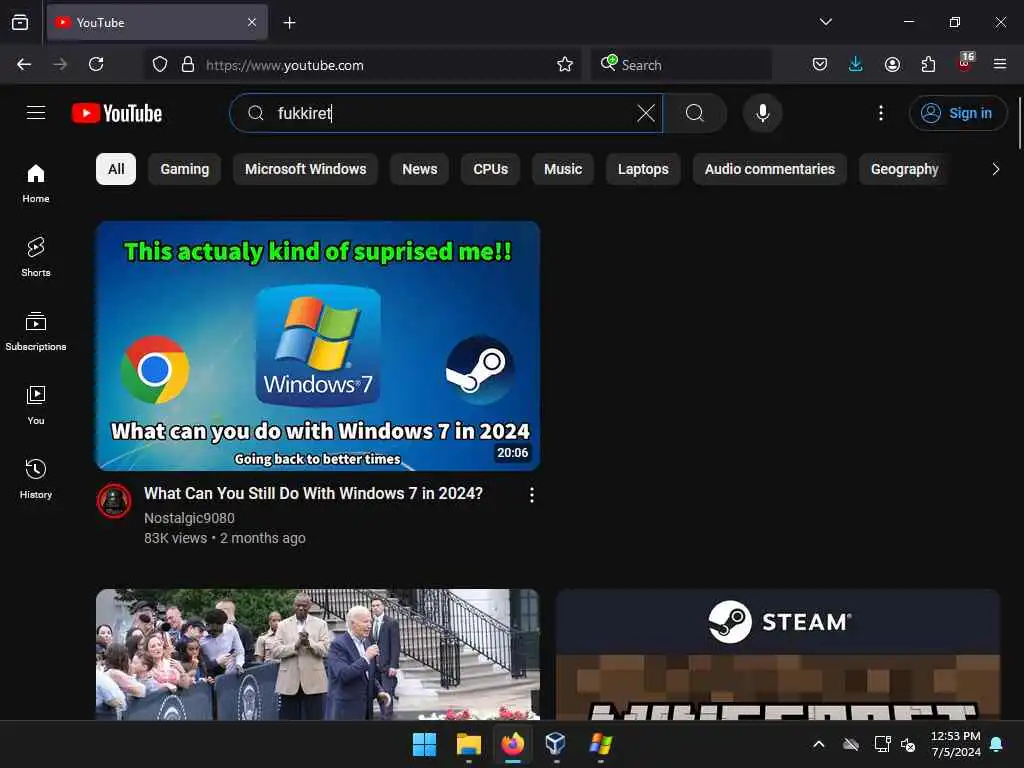Click the YouTube logo
The height and width of the screenshot is (768, 1024).
click(117, 113)
